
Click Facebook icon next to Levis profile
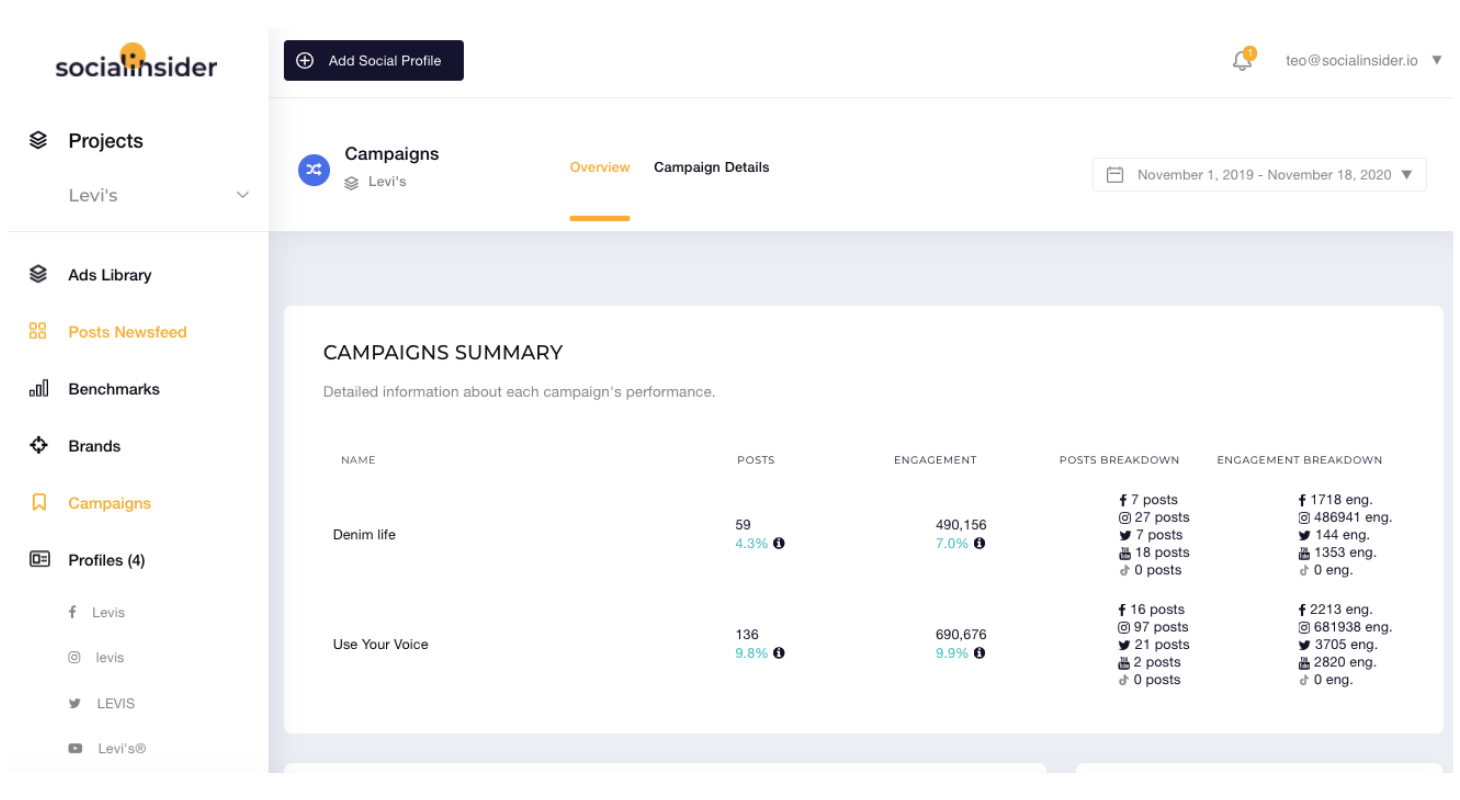point(74,612)
